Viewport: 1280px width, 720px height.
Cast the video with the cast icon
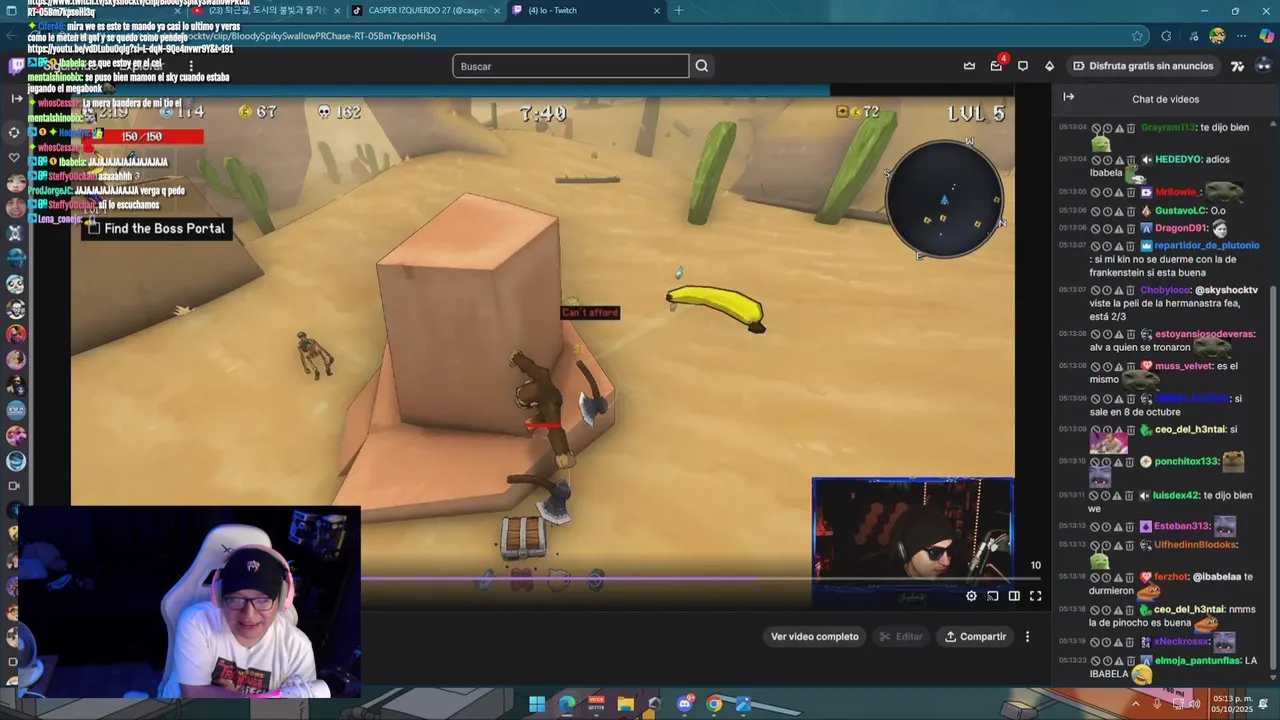click(x=993, y=596)
